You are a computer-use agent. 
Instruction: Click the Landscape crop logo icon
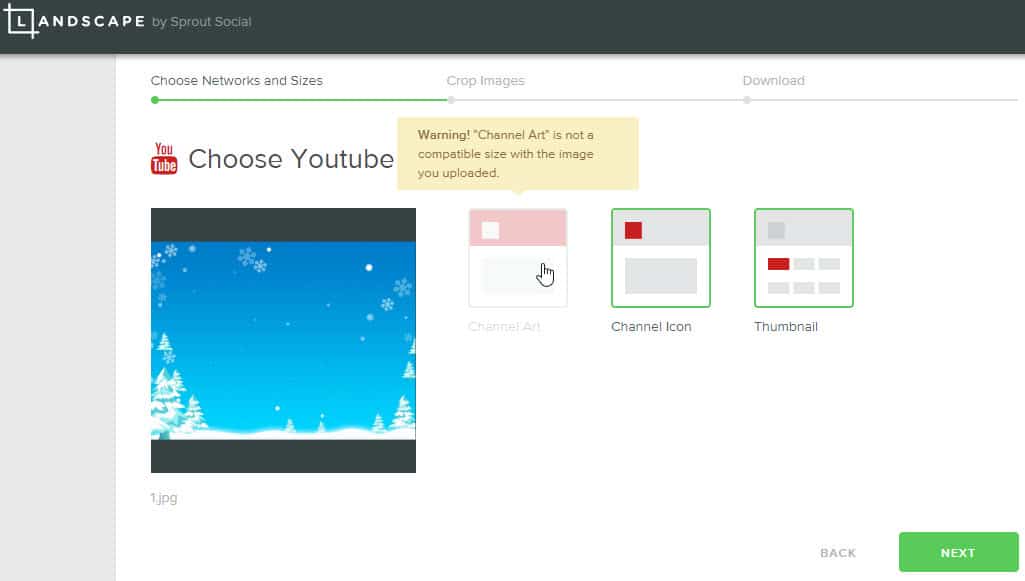tap(21, 21)
